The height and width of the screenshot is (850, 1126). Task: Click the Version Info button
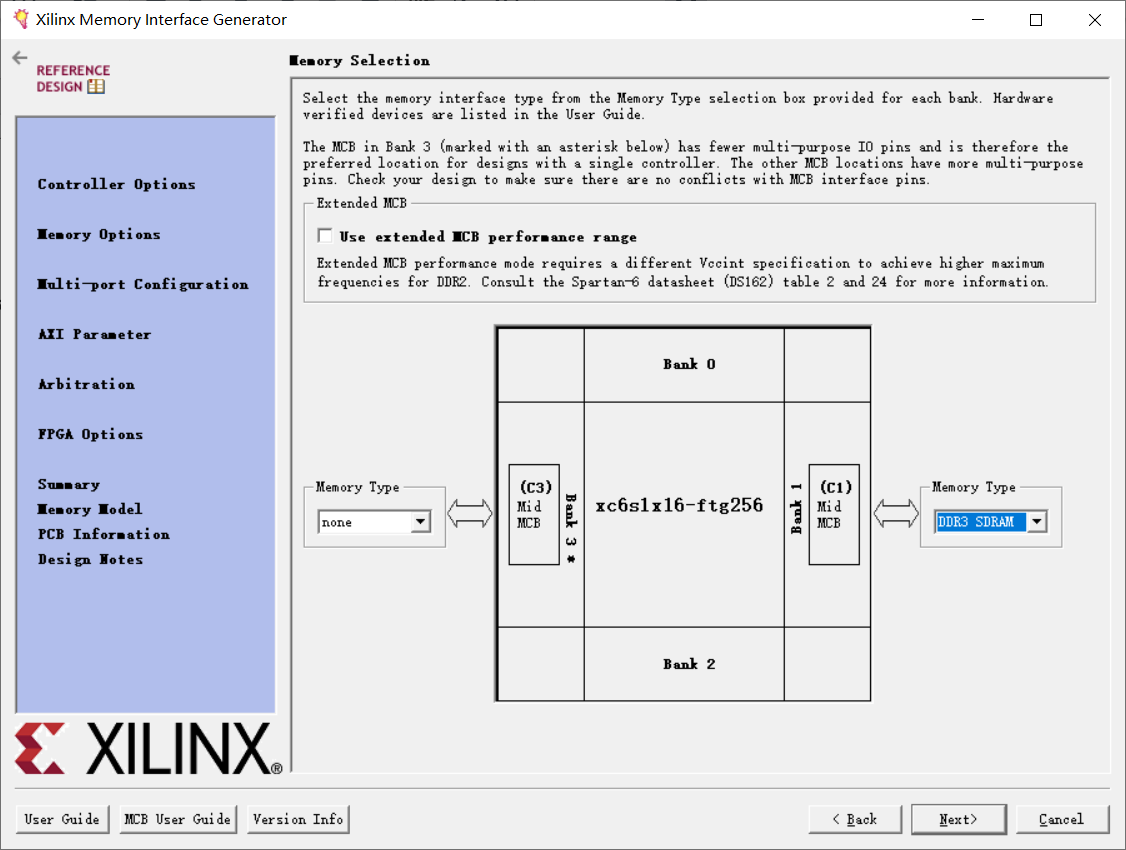(x=298, y=819)
